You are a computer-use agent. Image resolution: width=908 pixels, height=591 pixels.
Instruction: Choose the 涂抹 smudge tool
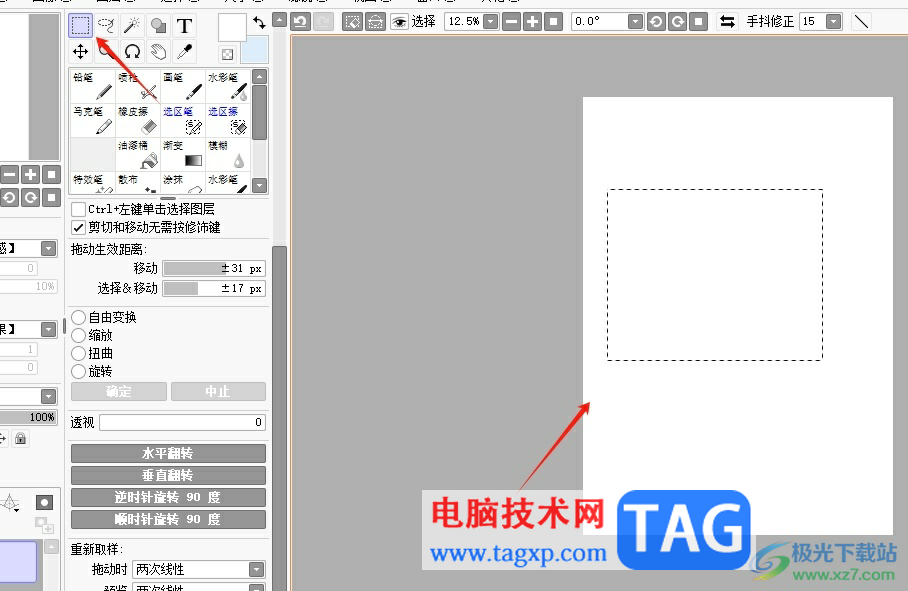coord(183,182)
